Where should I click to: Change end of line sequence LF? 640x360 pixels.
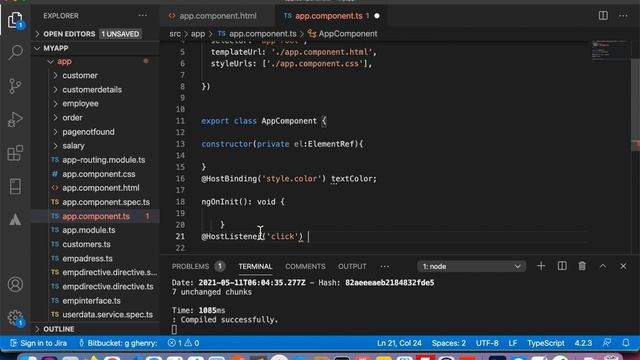click(x=513, y=343)
